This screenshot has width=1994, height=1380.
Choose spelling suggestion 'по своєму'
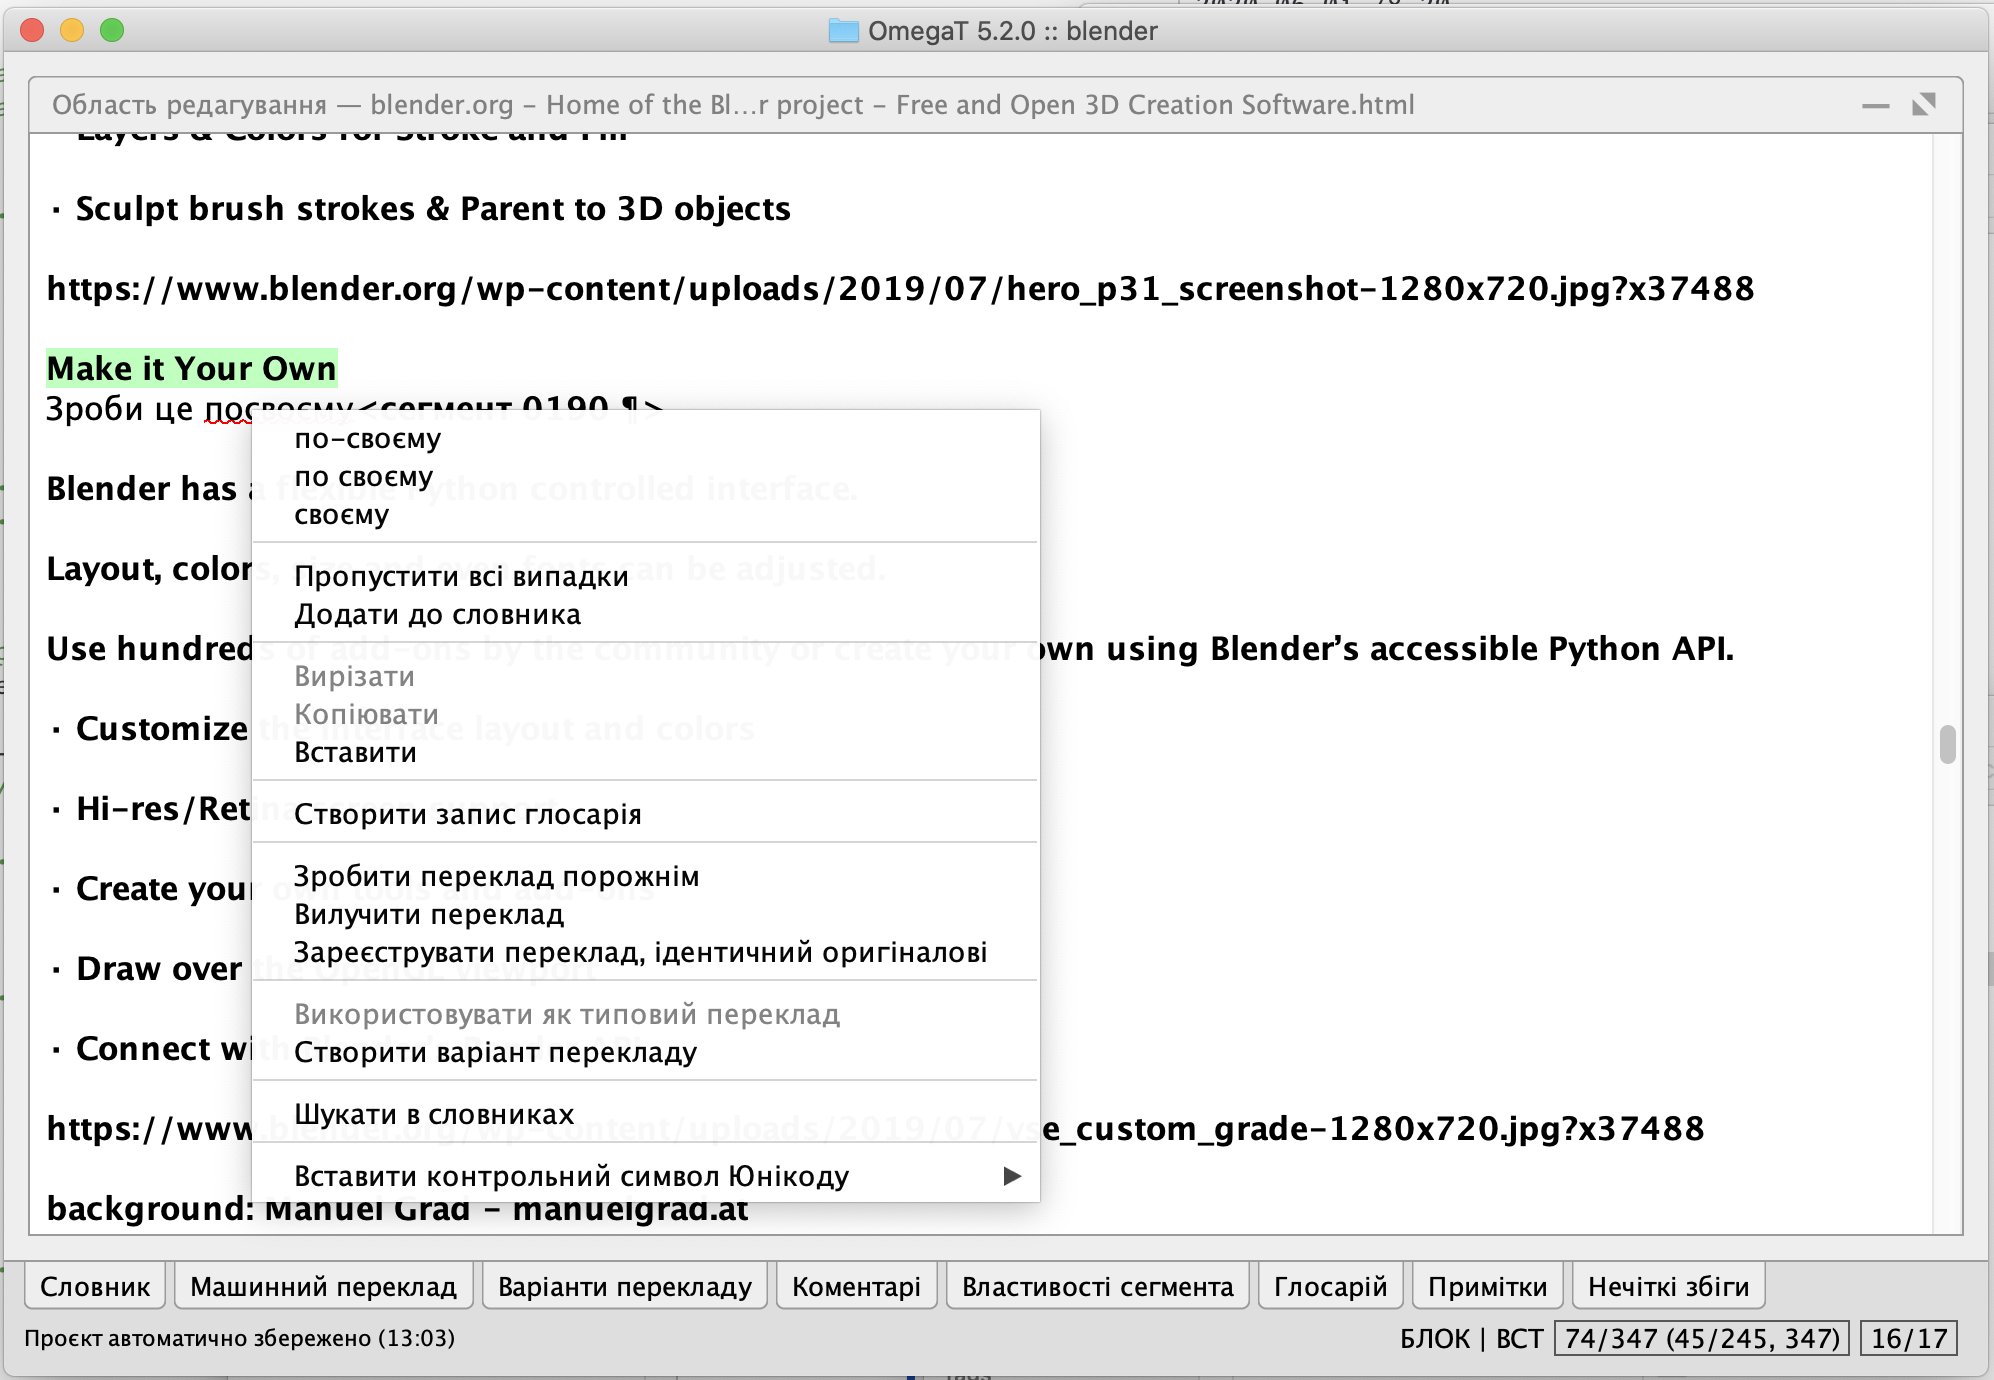click(646, 477)
